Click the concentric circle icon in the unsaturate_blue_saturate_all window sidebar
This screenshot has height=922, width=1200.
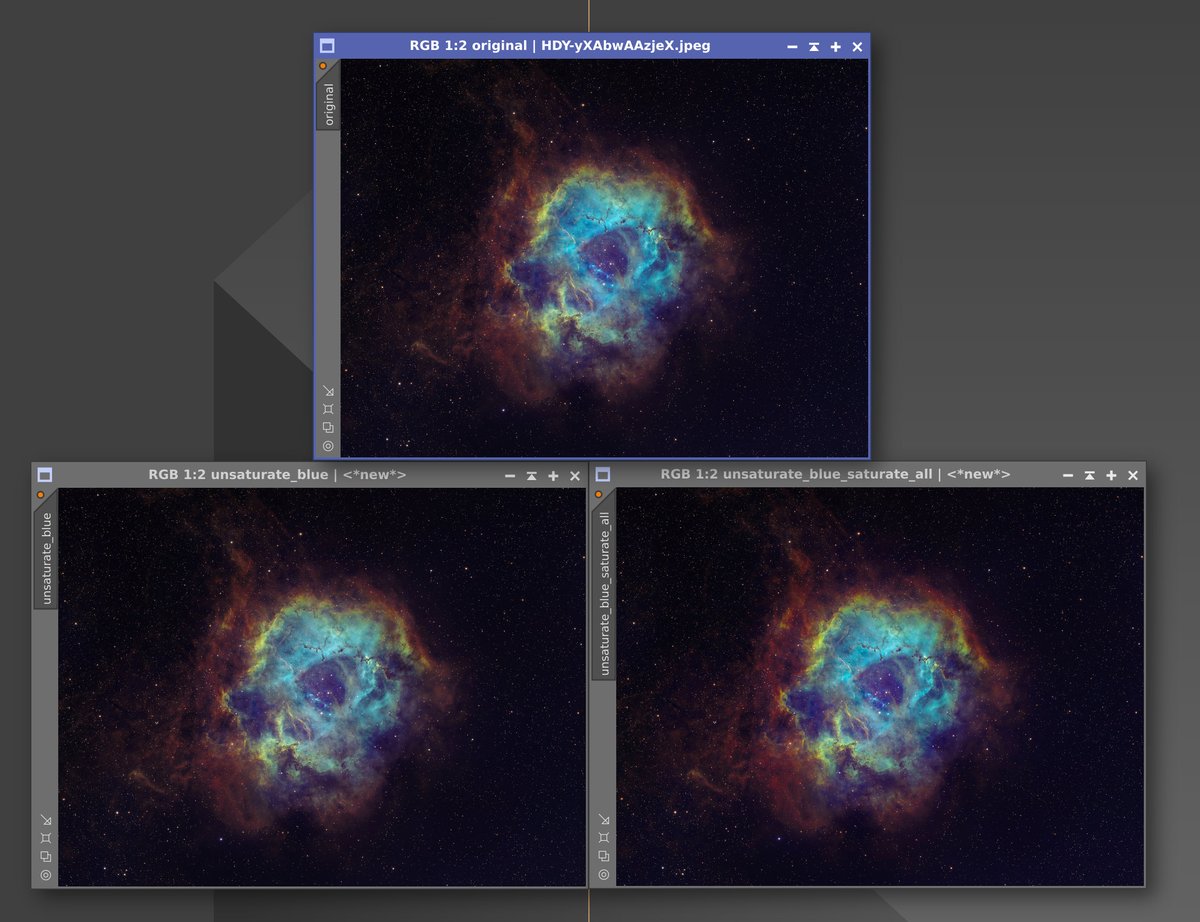click(x=604, y=875)
